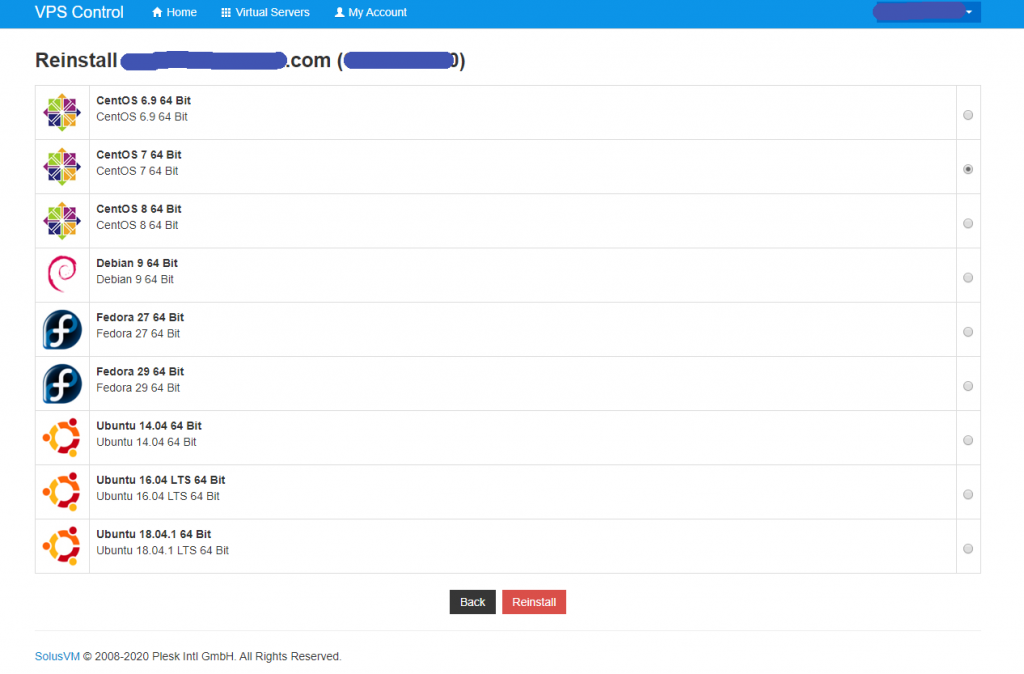Click the non-bold 'Fedora 27 64 Bit' description
Screen dimensions: 1024x674
point(138,334)
